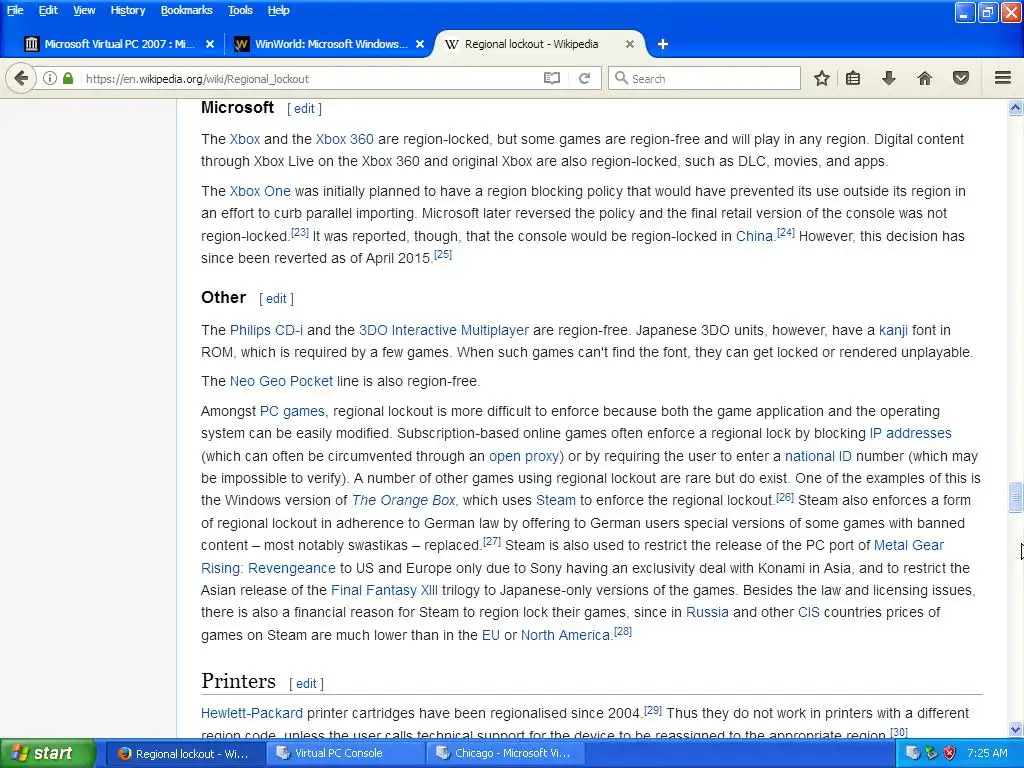This screenshot has width=1024, height=768.
Task: Click the red shield security tray icon
Action: coord(950,753)
